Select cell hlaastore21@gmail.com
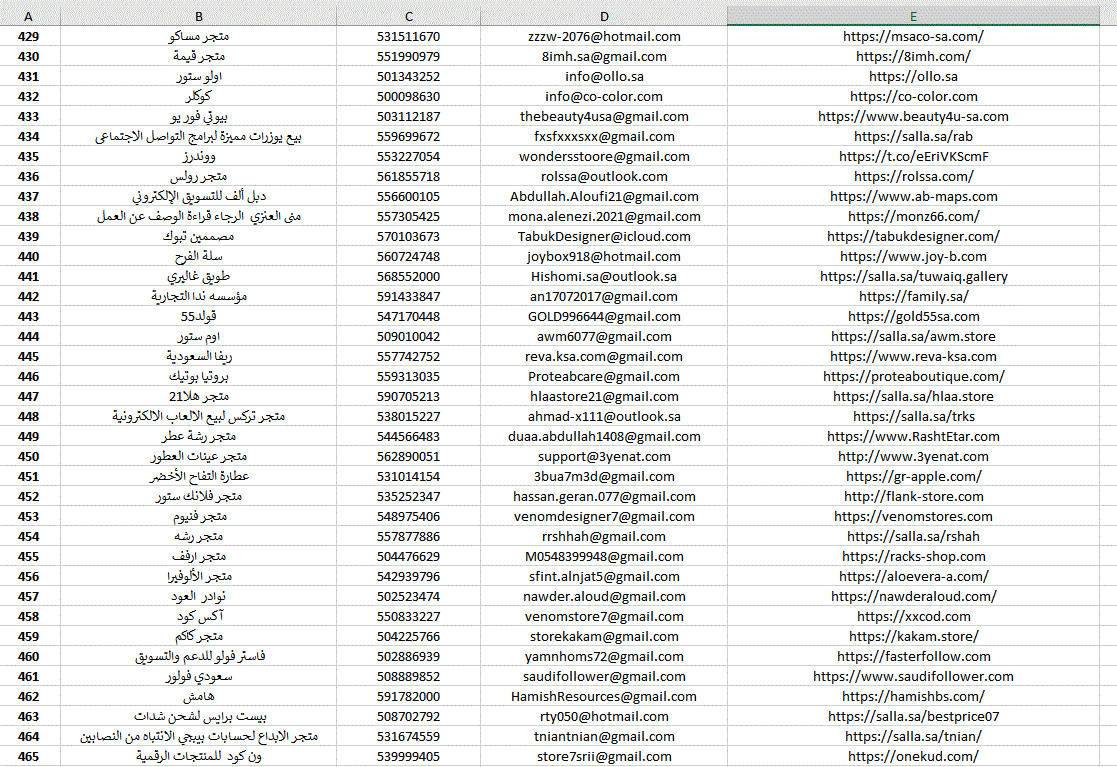1117x767 pixels. tap(604, 395)
